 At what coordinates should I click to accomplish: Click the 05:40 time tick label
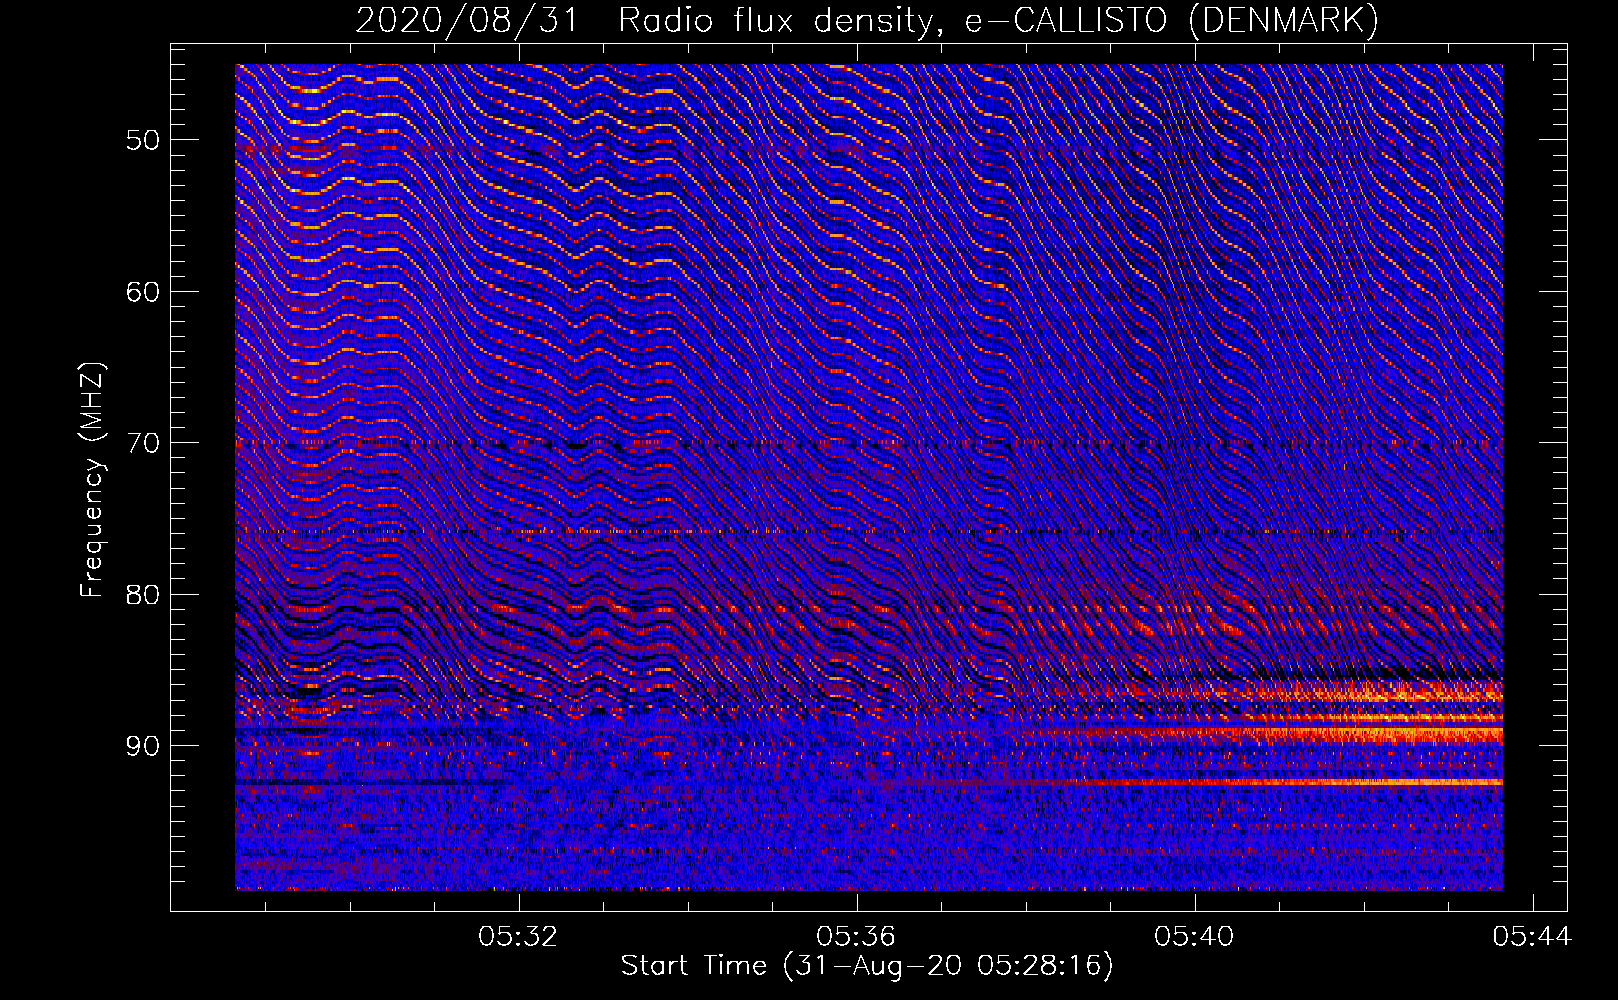tap(1194, 937)
